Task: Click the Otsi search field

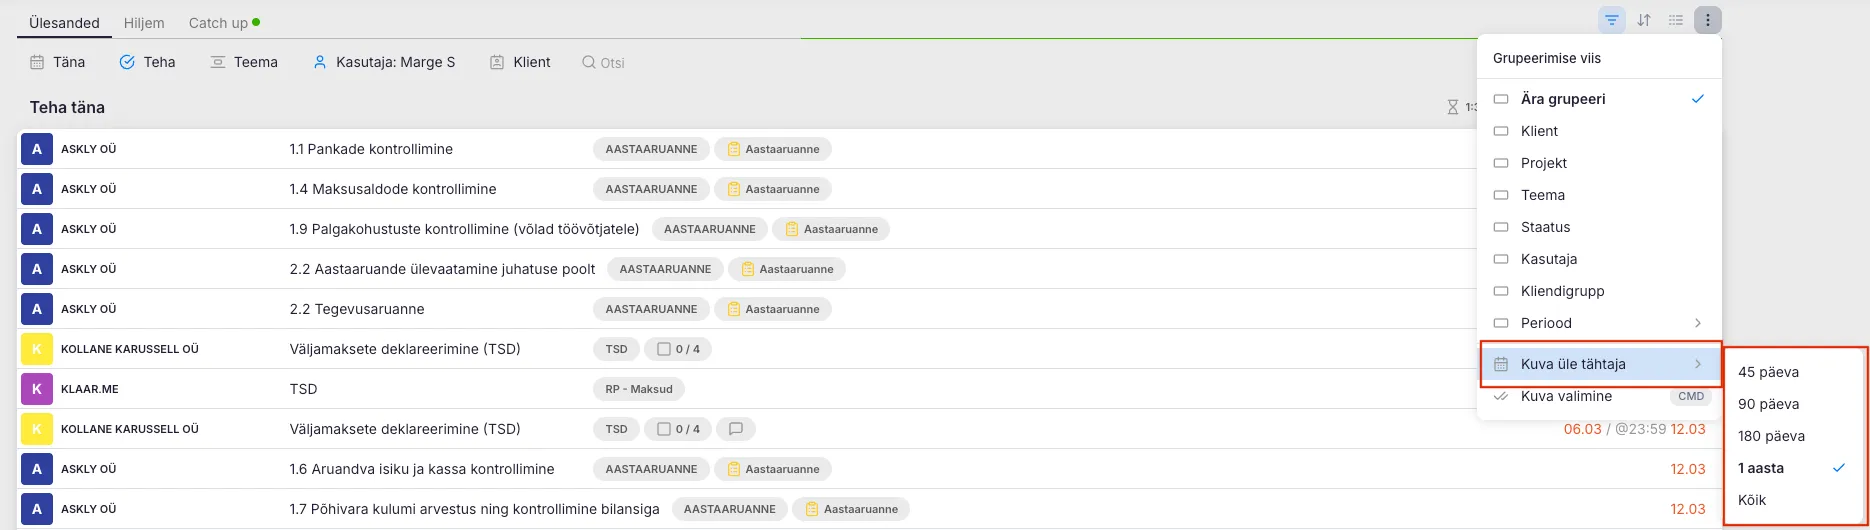Action: click(x=612, y=63)
